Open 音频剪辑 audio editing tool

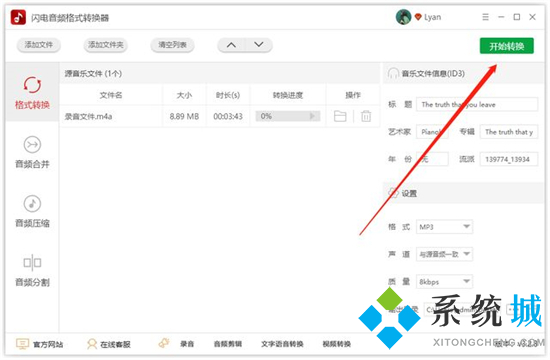click(x=228, y=344)
